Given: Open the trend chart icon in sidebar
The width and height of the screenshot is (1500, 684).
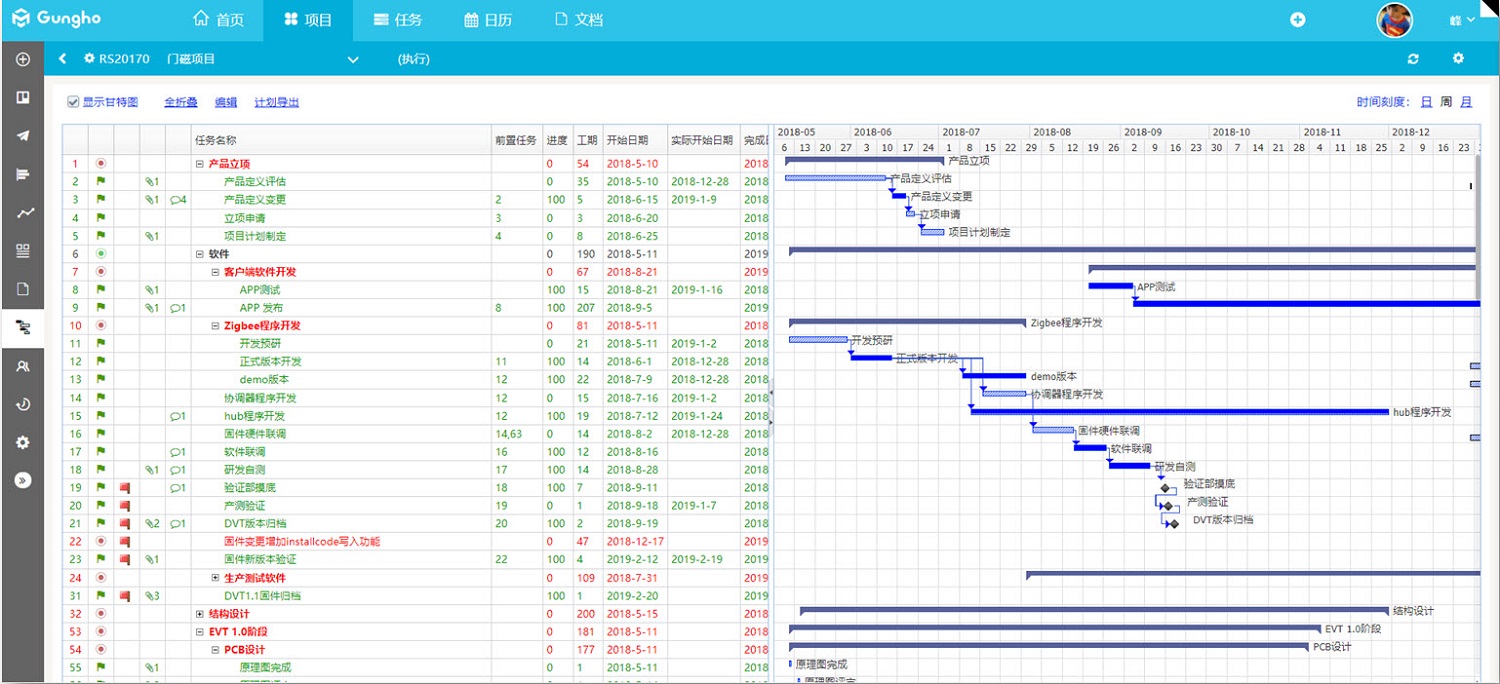Looking at the screenshot, I should coord(22,213).
